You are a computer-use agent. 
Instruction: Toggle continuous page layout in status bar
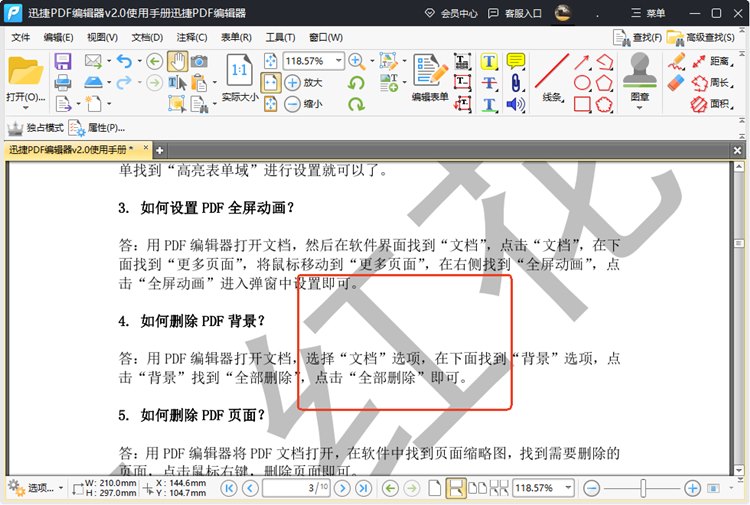coord(455,488)
